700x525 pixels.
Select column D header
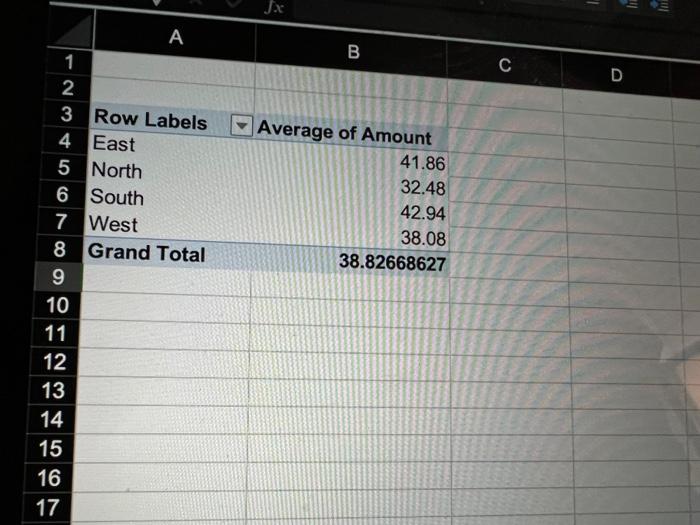(616, 75)
